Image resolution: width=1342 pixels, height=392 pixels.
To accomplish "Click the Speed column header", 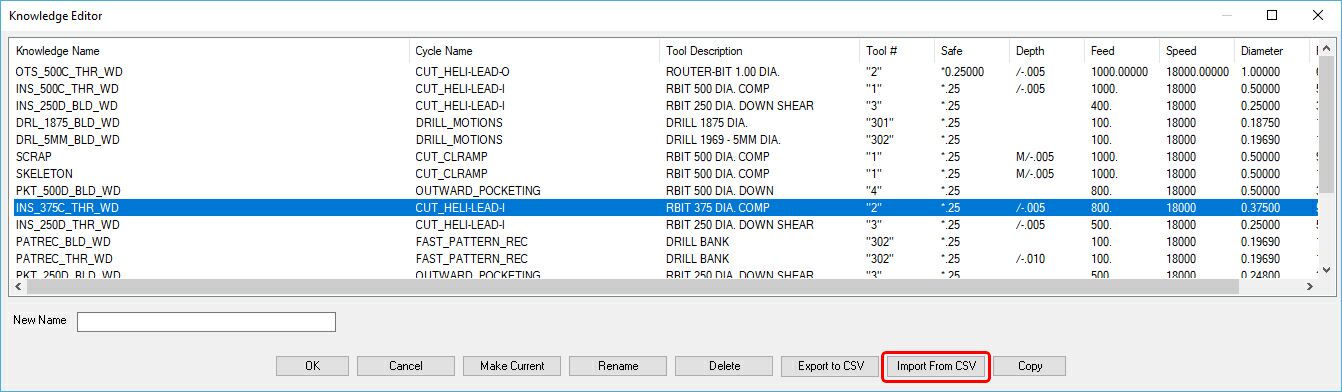I will (1197, 51).
